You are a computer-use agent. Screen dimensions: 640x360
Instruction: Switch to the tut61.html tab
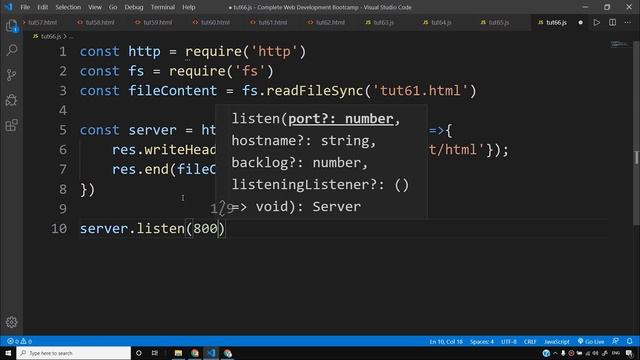272,22
